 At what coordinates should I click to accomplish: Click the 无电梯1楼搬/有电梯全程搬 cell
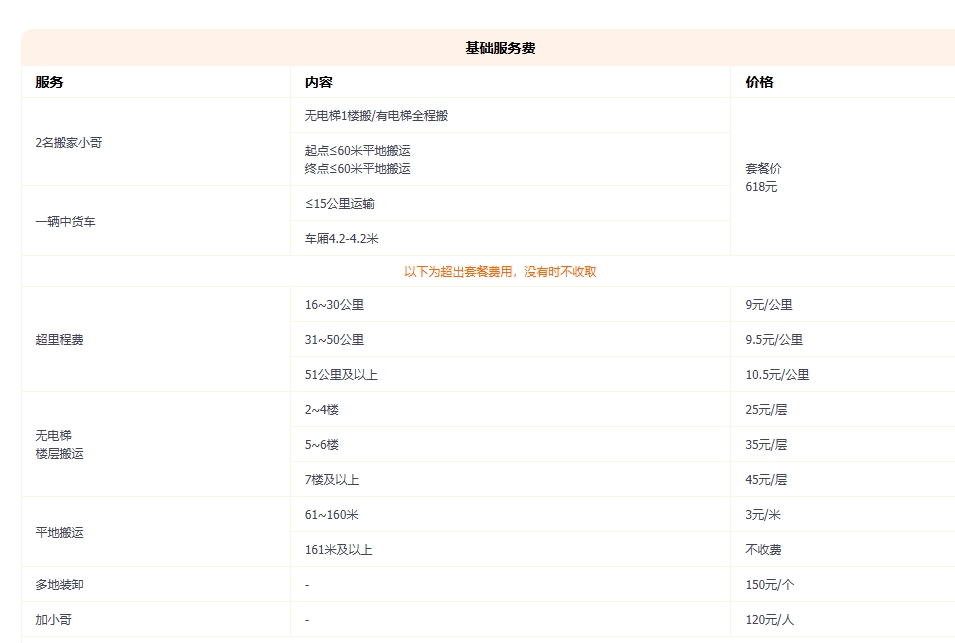coord(374,115)
